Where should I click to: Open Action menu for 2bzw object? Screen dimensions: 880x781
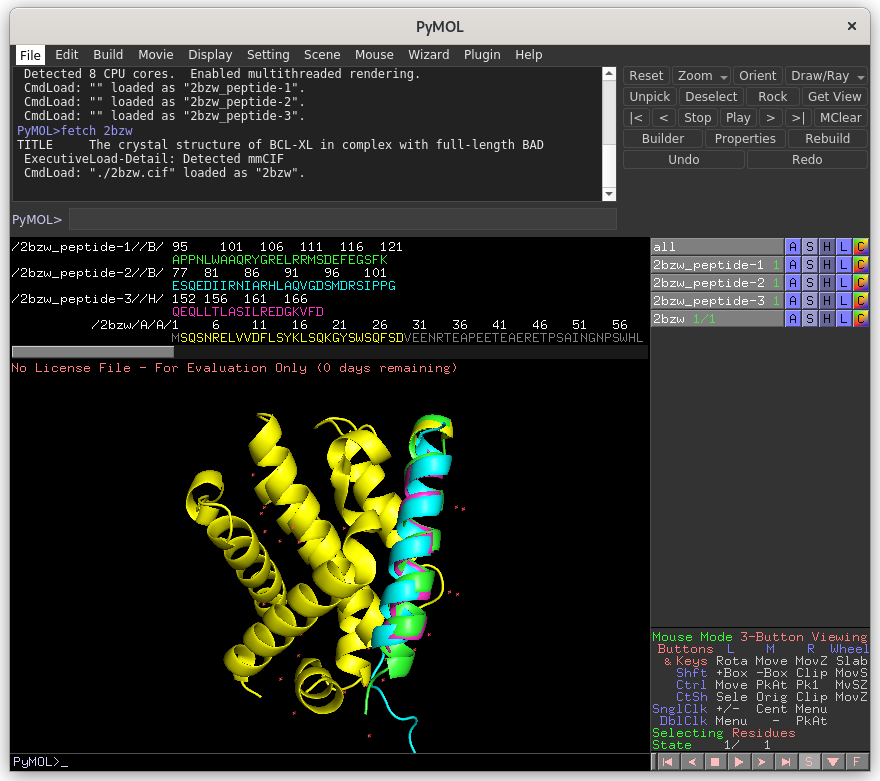click(x=792, y=318)
